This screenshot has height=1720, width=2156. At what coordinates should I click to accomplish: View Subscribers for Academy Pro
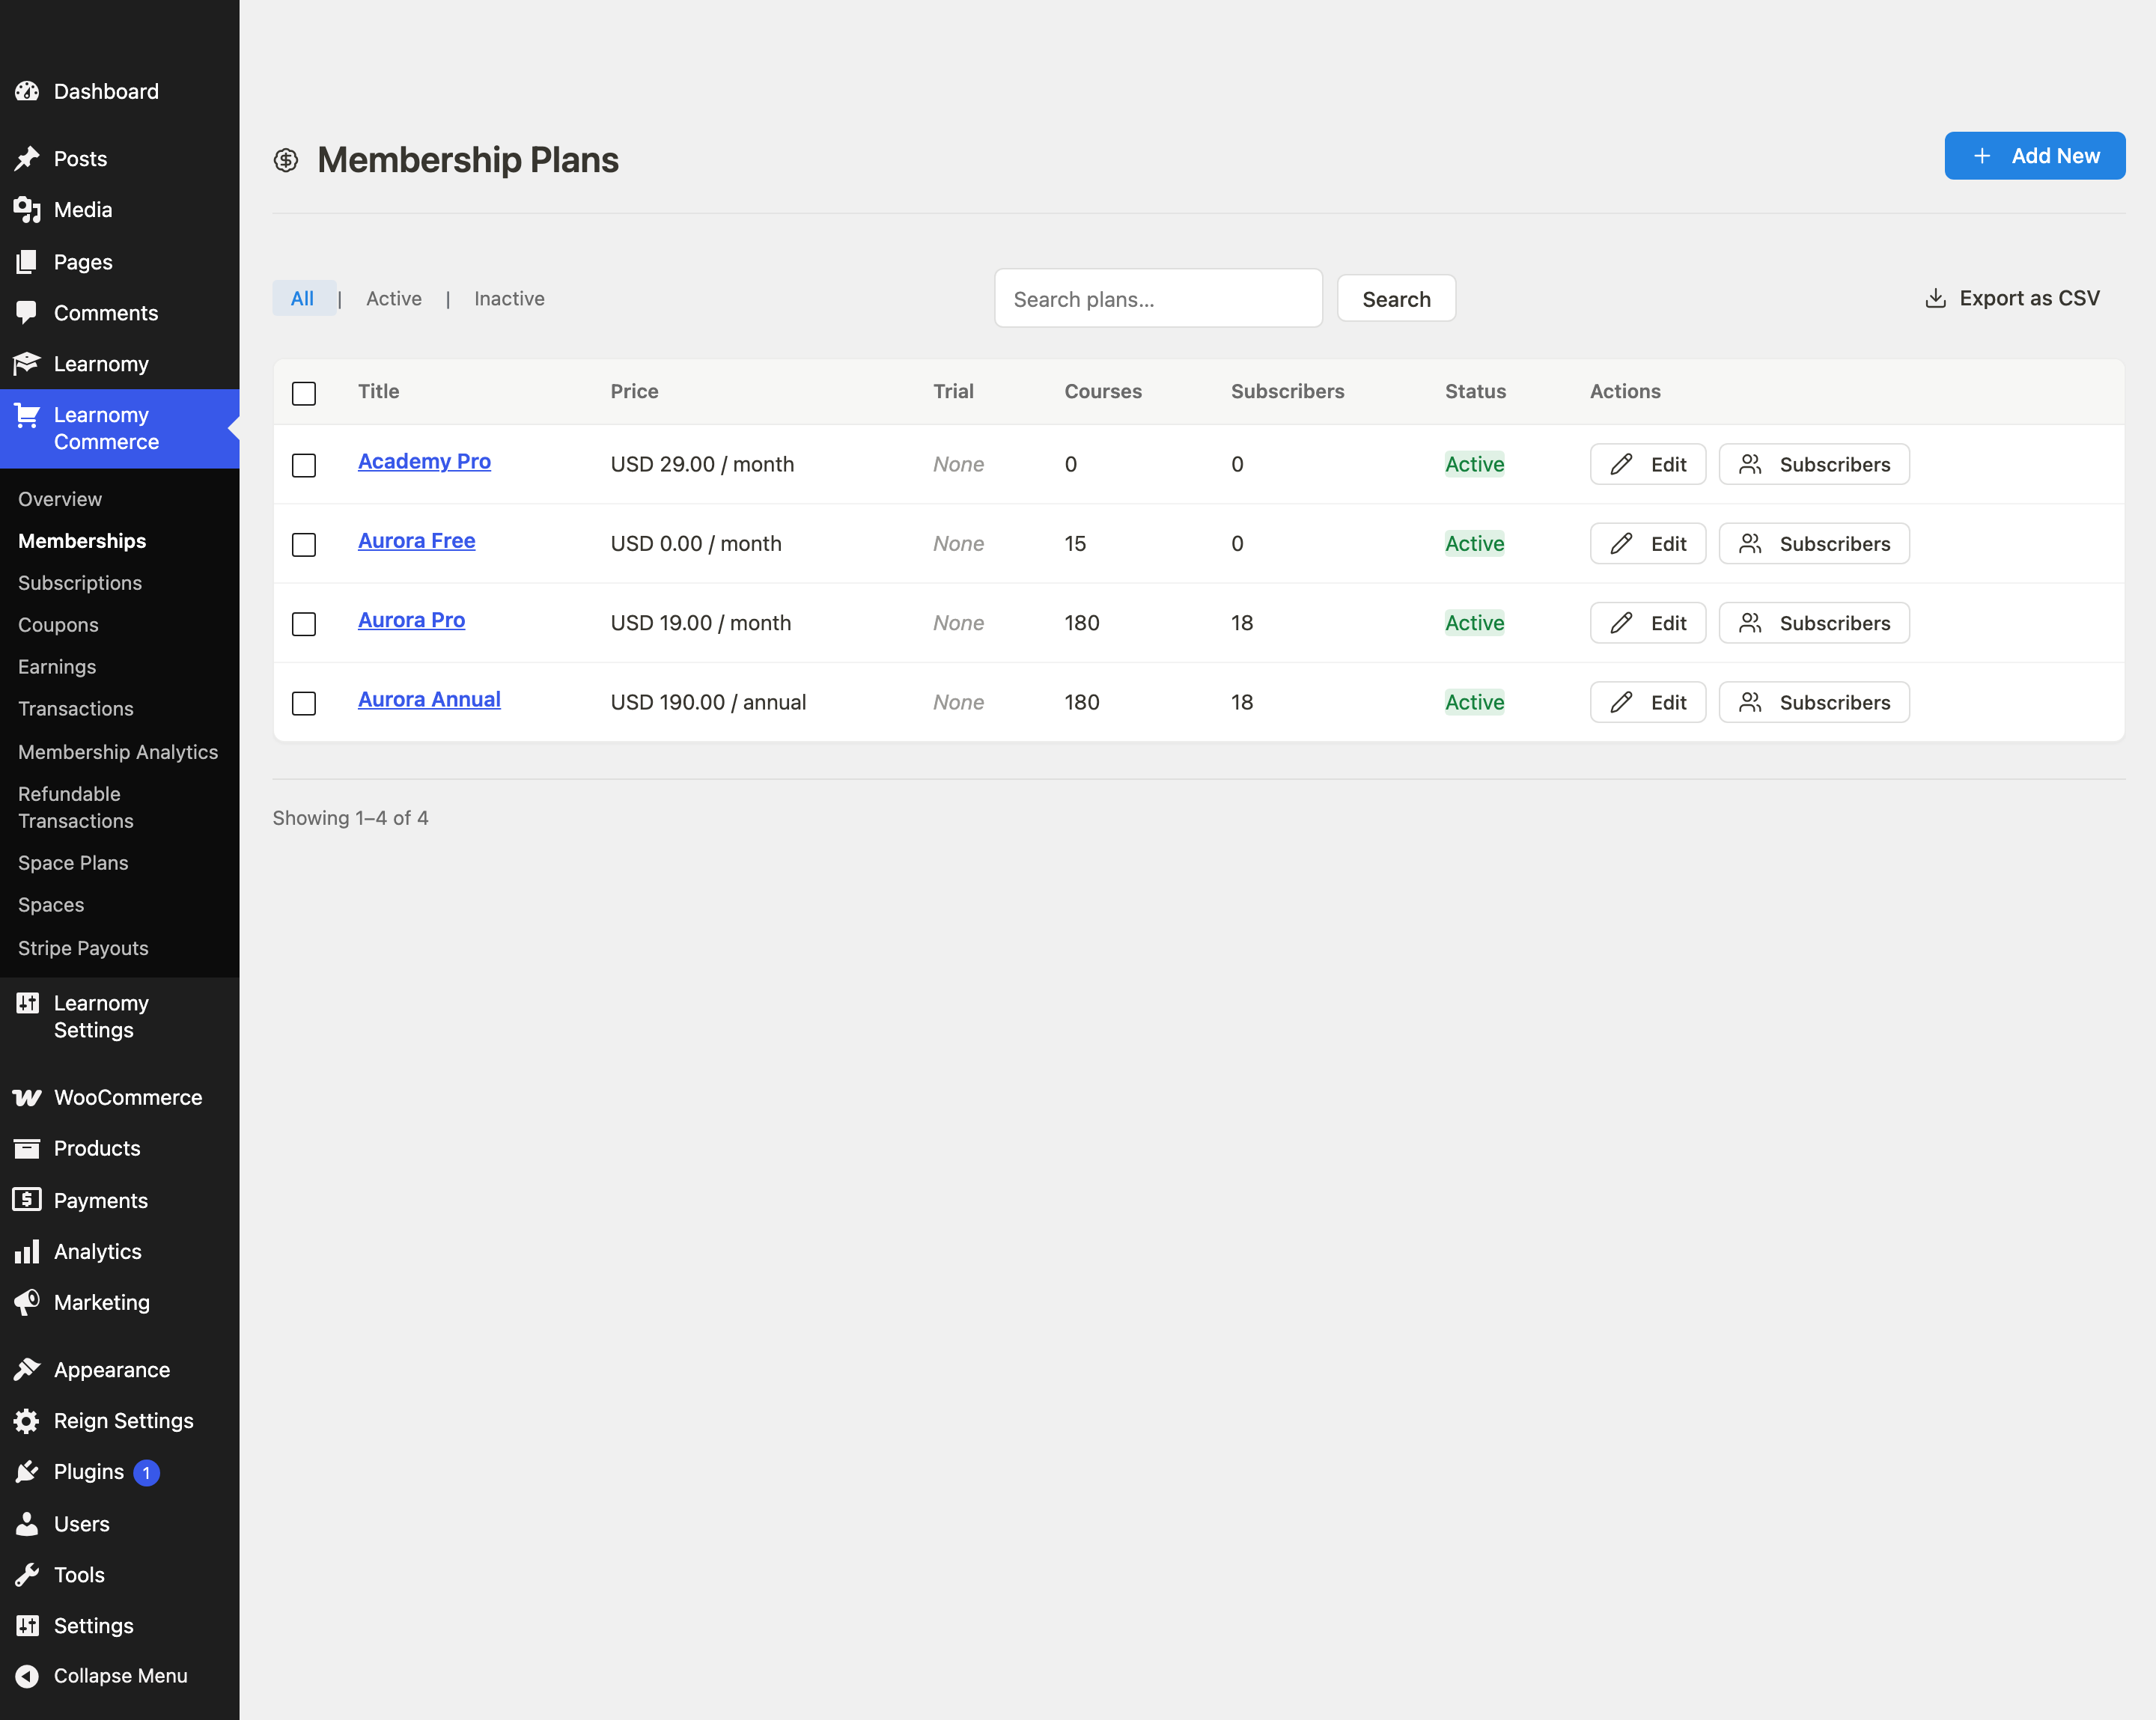click(x=1814, y=464)
